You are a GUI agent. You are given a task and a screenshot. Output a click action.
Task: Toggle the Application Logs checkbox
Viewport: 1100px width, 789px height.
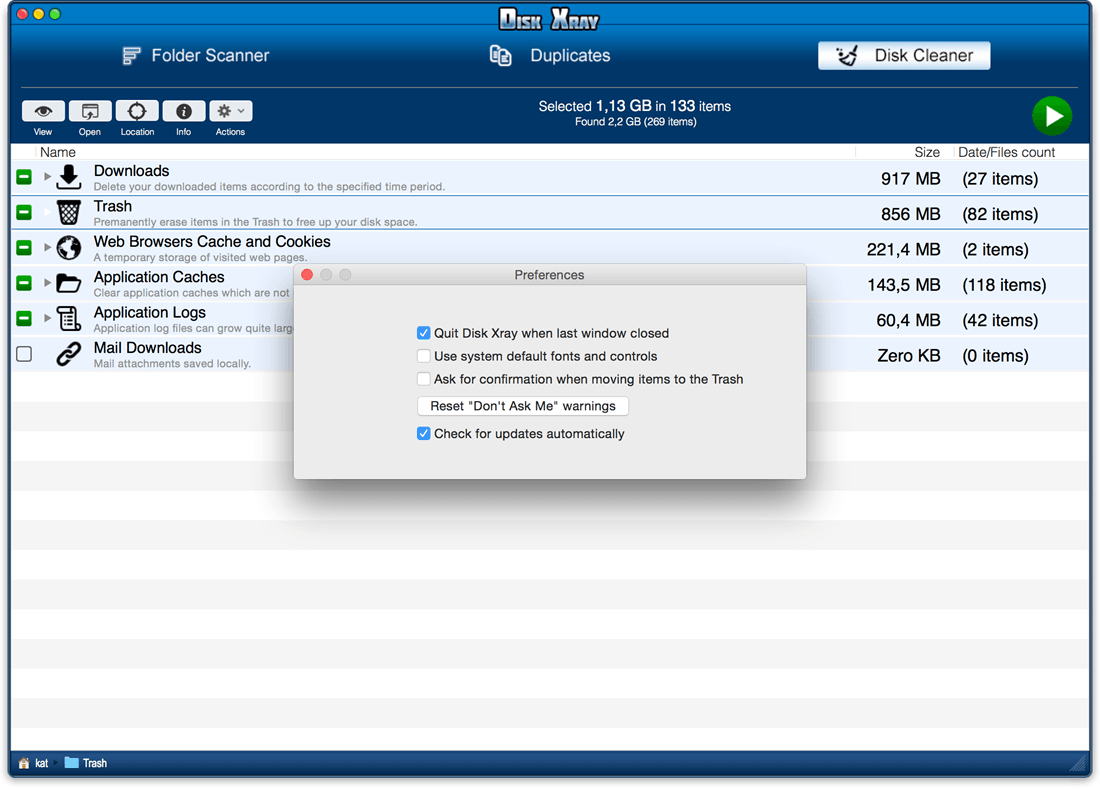pos(24,318)
